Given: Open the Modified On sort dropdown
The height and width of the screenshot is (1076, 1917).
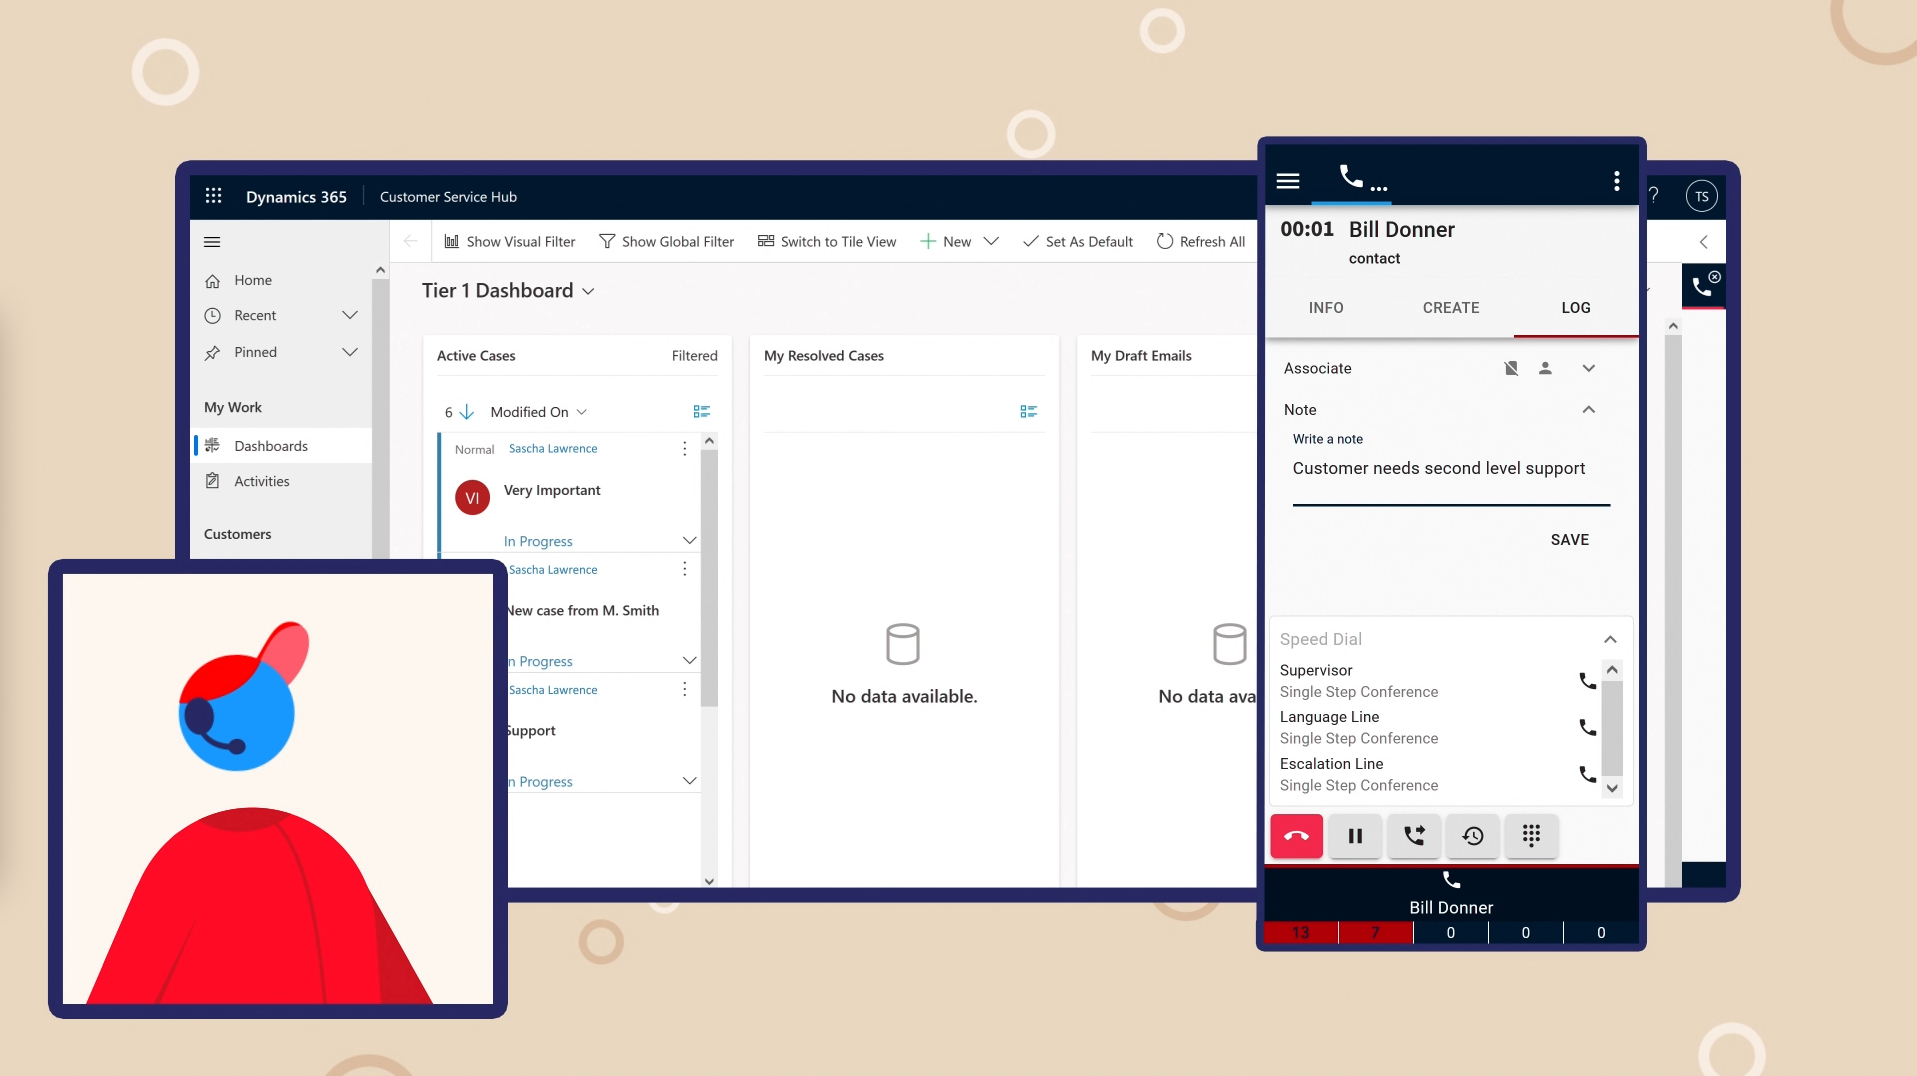Looking at the screenshot, I should pyautogui.click(x=538, y=412).
